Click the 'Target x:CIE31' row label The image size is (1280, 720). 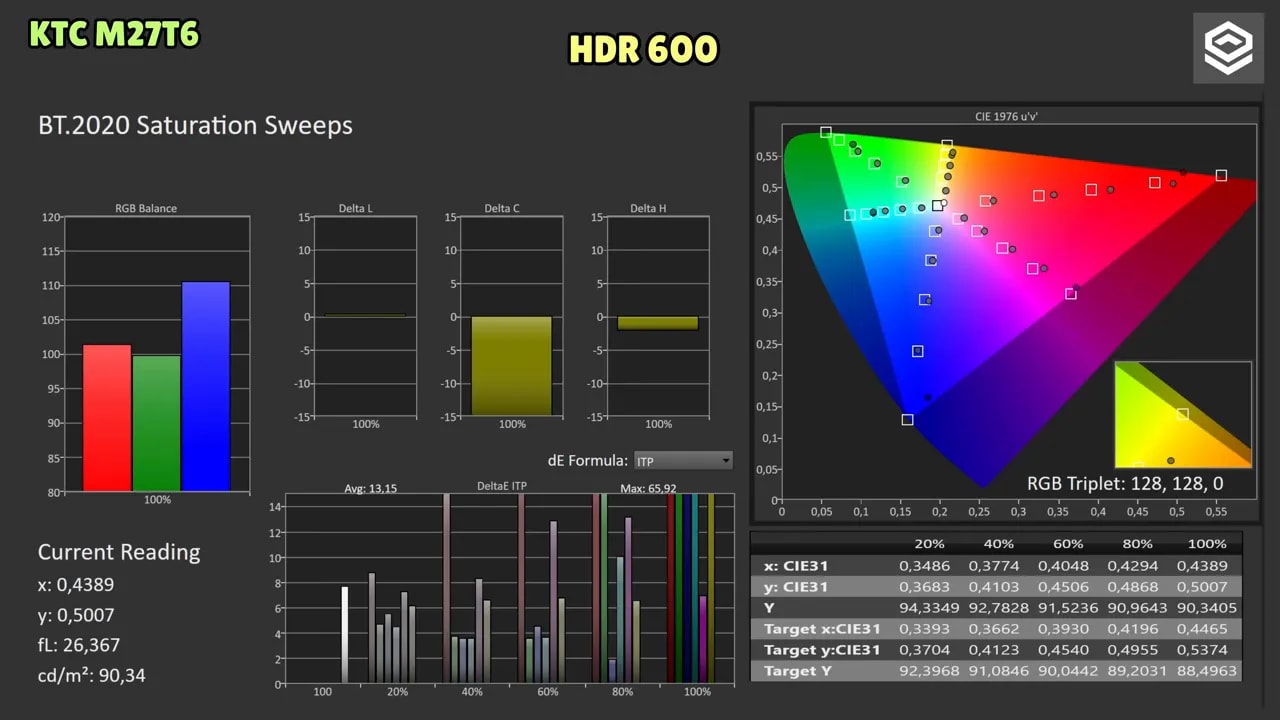822,629
